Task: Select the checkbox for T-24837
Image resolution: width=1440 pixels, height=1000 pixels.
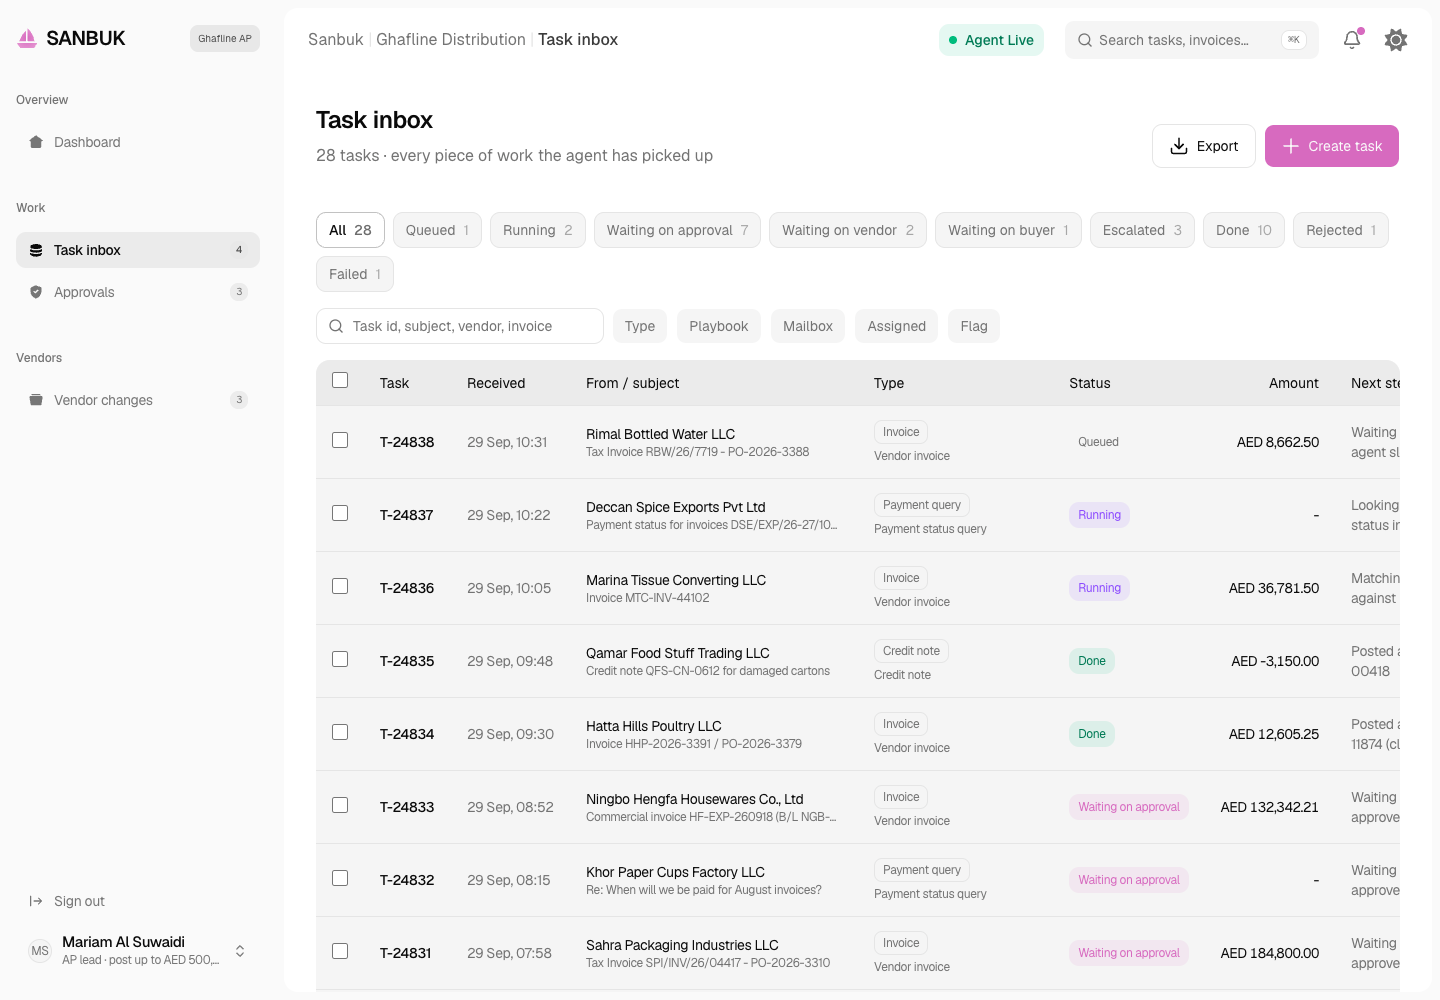Action: [x=340, y=513]
